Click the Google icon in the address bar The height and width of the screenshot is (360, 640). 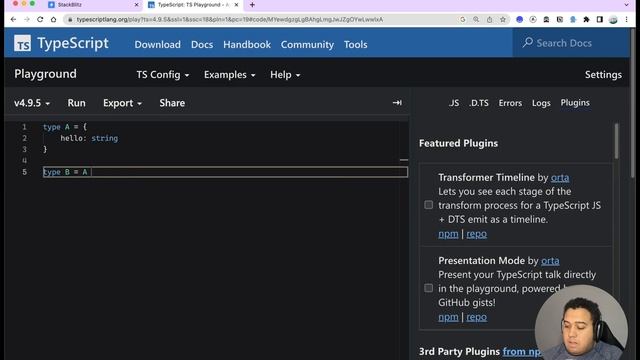pyautogui.click(x=462, y=19)
